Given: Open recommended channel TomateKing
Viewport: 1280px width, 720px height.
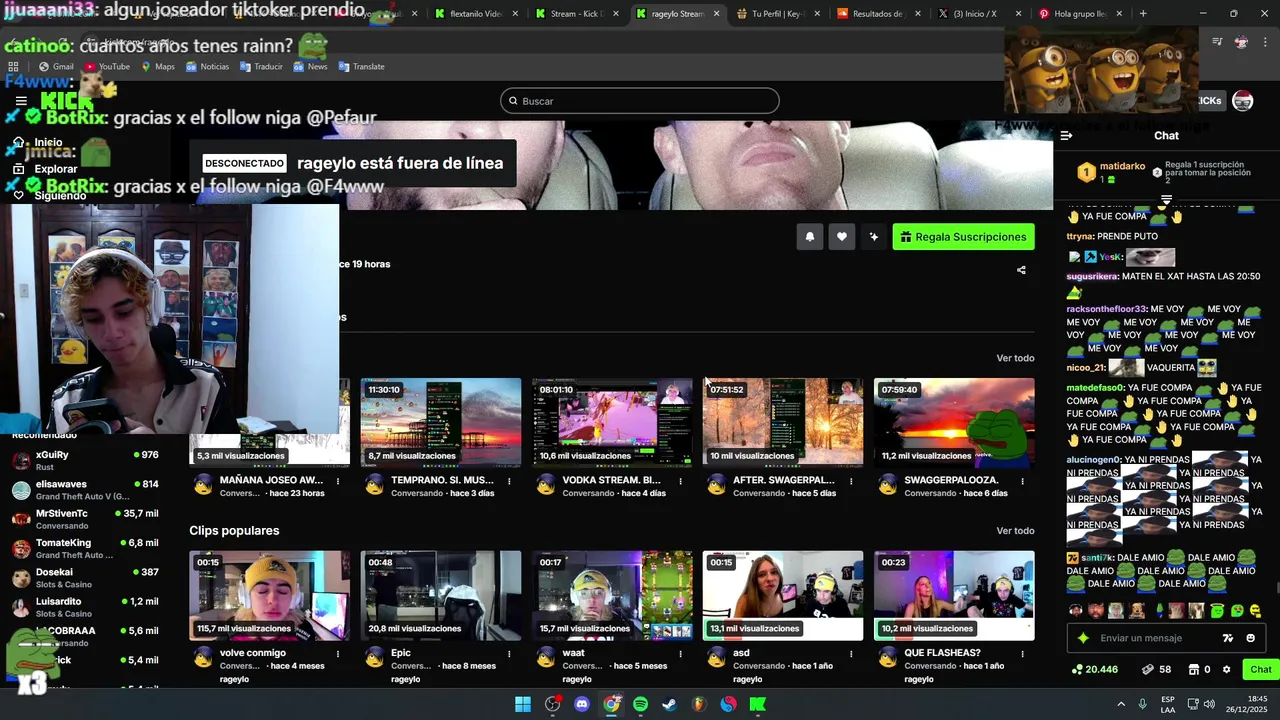Looking at the screenshot, I should pos(85,549).
